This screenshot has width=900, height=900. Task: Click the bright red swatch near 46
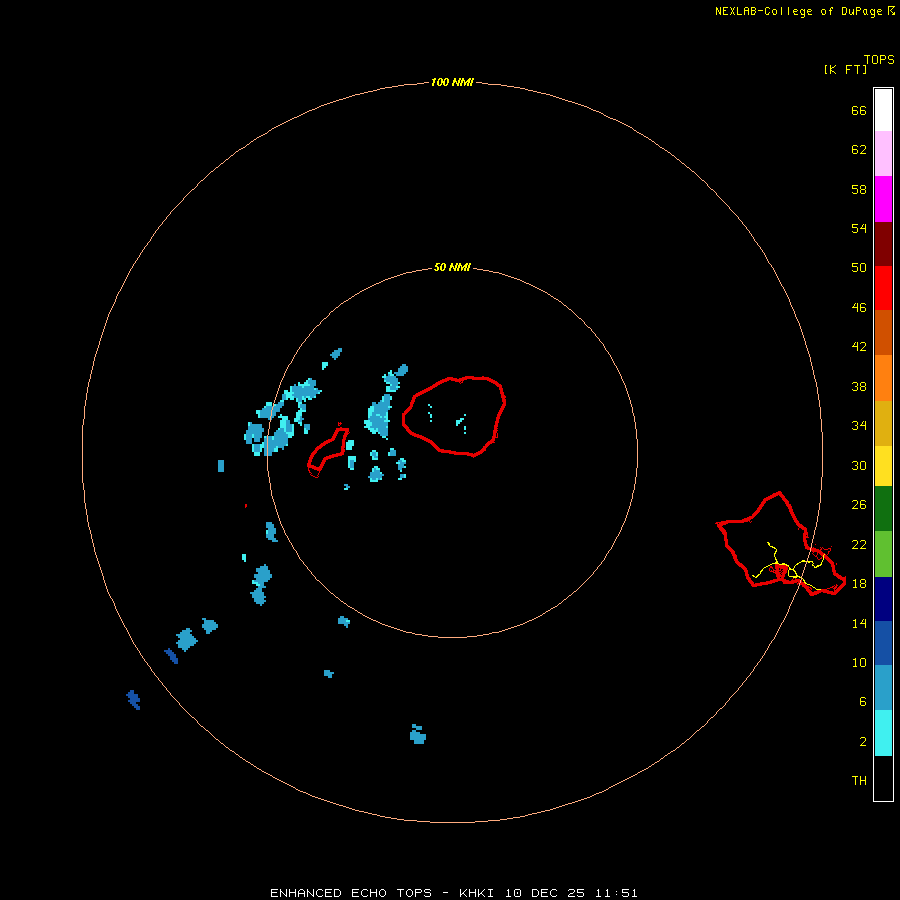coord(883,288)
